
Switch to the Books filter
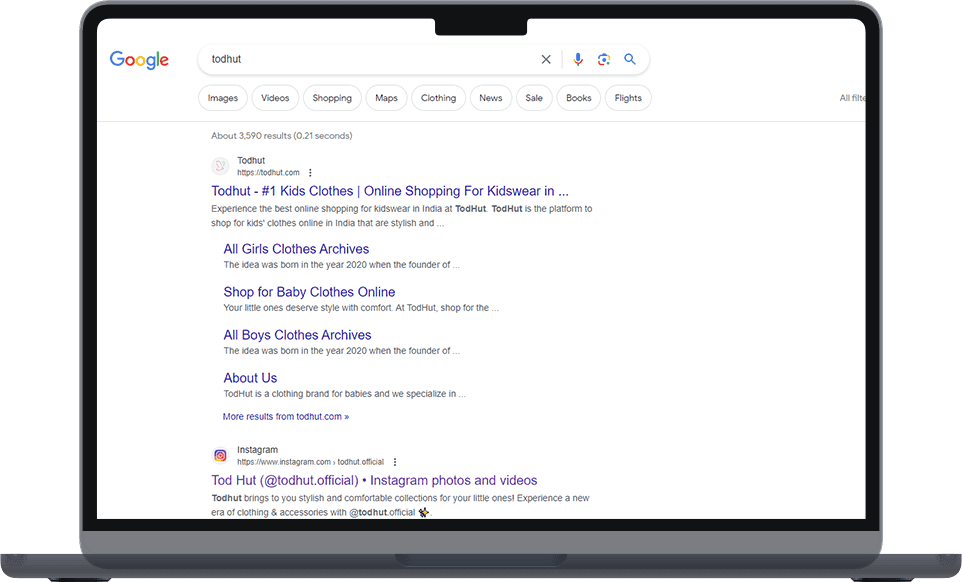(579, 98)
